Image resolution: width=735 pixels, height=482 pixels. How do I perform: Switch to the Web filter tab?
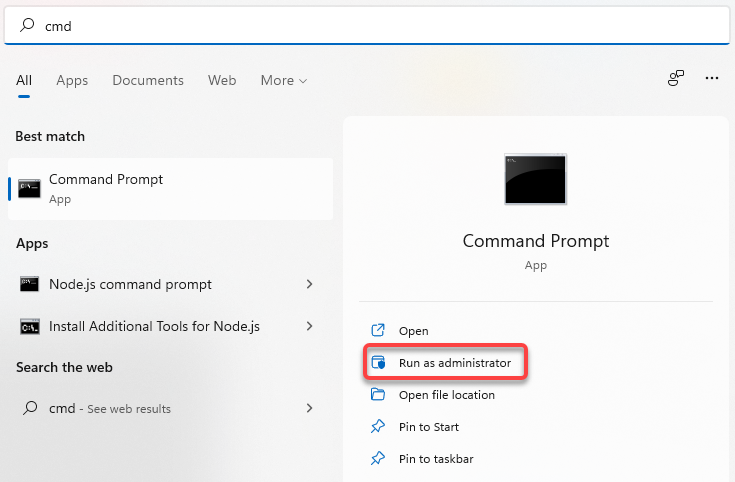tap(222, 80)
